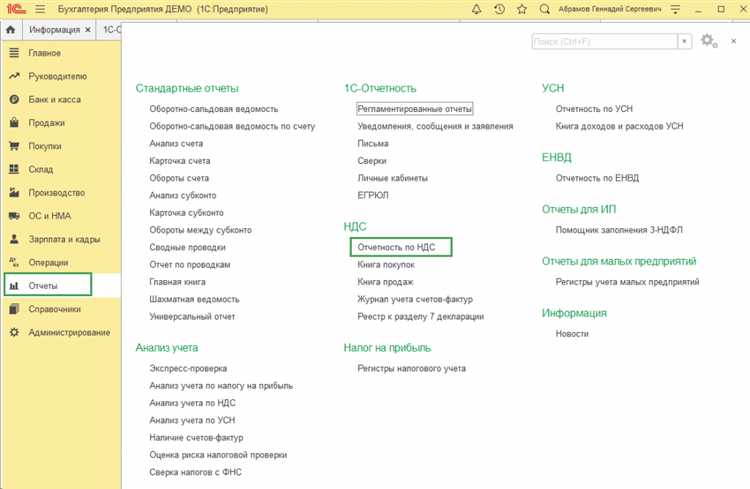Image resolution: width=750 pixels, height=489 pixels.
Task: Open favorites star icon in title bar
Action: (x=522, y=9)
